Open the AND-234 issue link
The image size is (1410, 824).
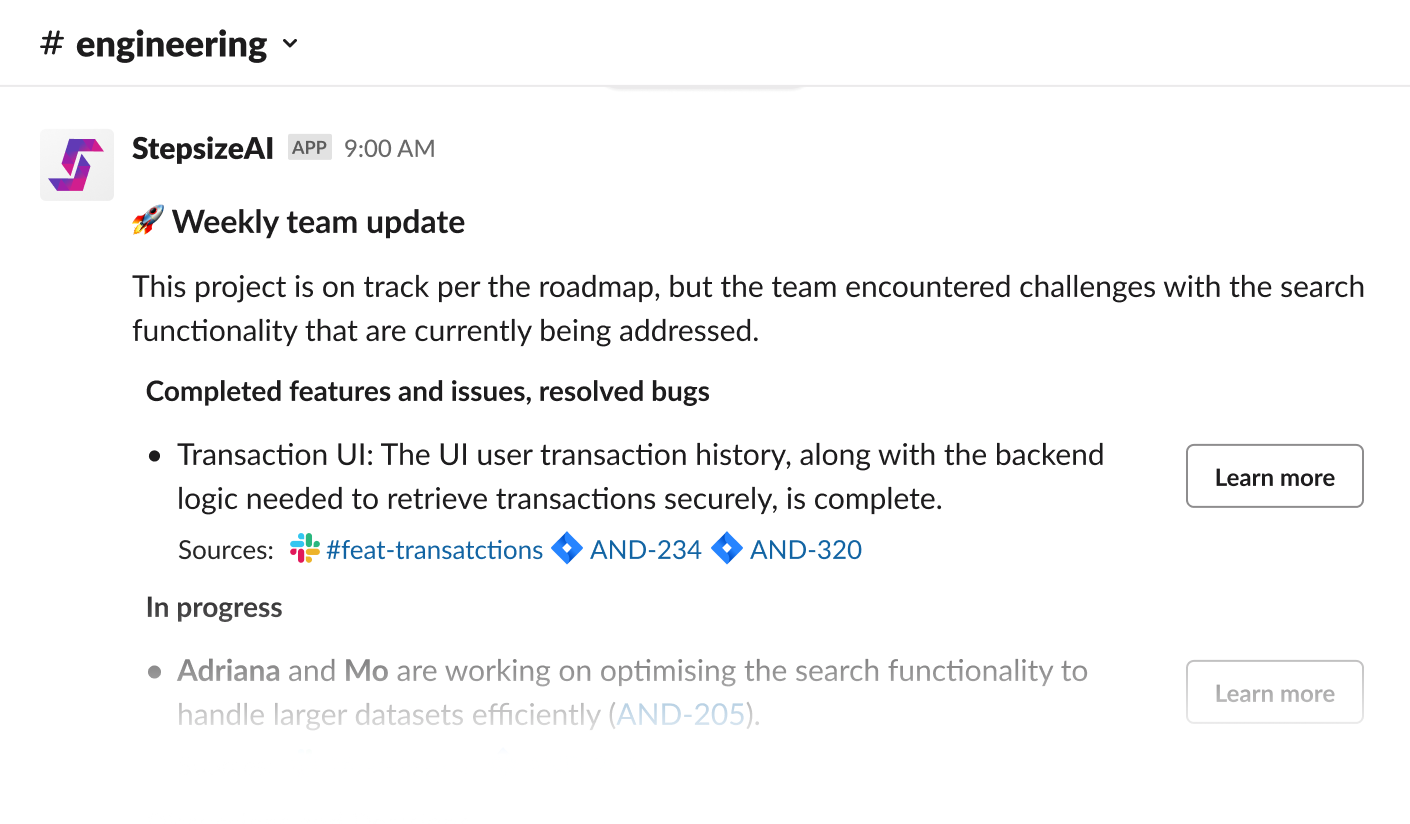tap(646, 549)
